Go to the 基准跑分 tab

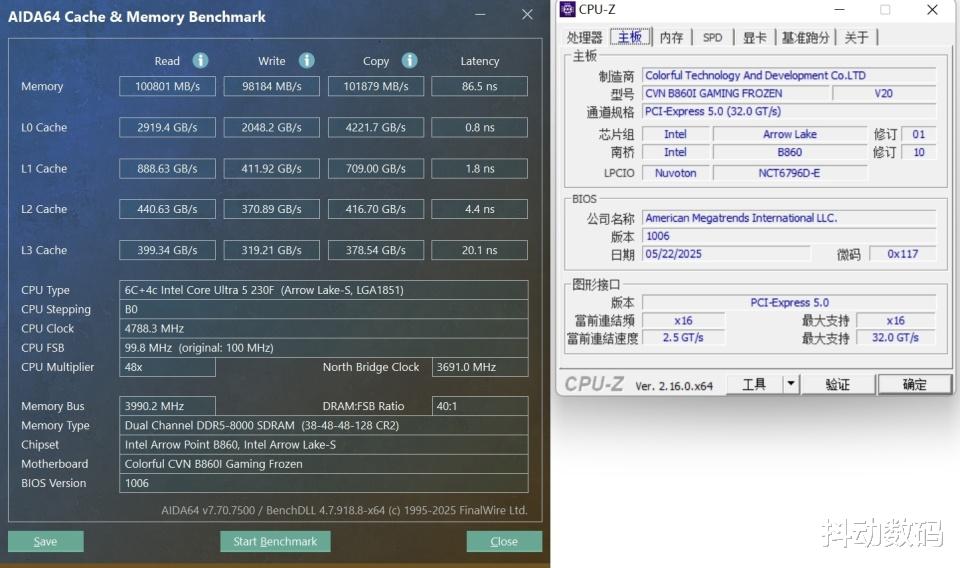(805, 37)
